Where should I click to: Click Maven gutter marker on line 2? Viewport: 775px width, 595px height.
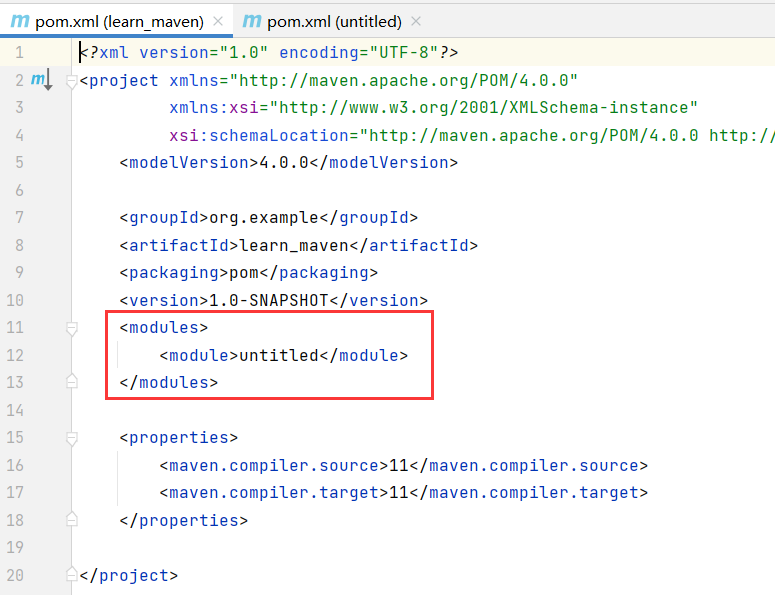click(x=42, y=81)
